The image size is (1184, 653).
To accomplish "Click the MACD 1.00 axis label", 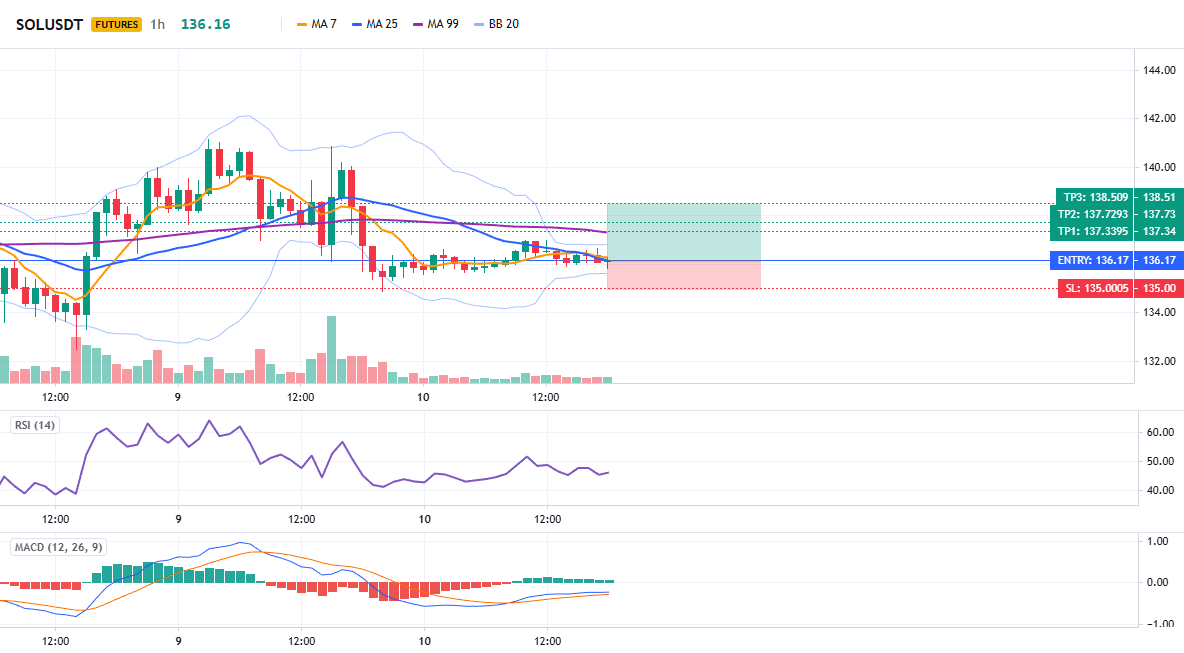I will [x=1158, y=541].
